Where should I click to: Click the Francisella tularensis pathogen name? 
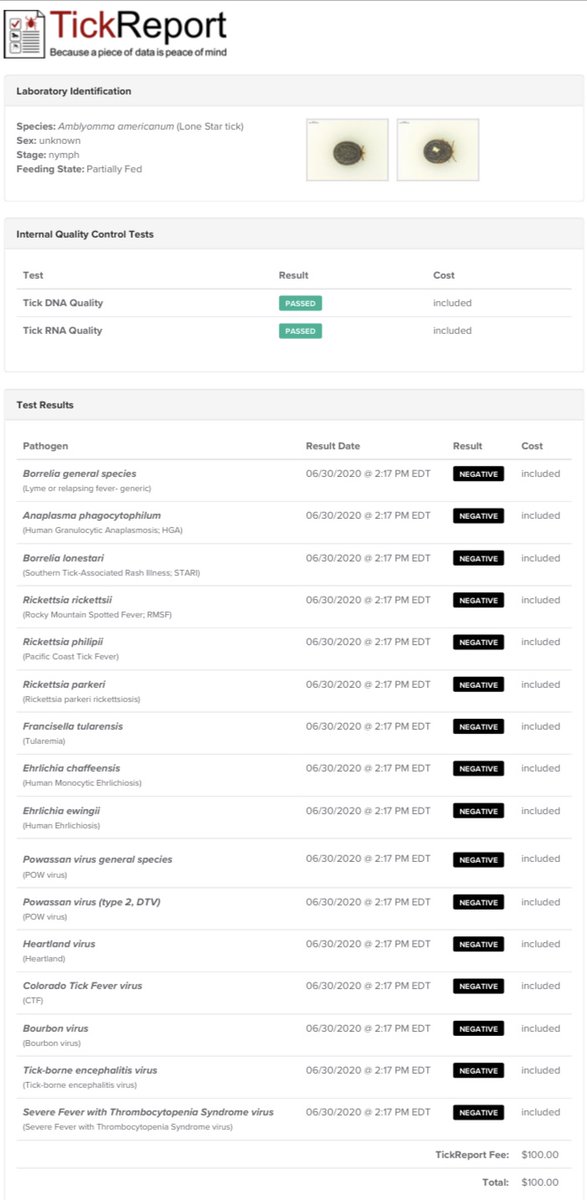[73, 727]
